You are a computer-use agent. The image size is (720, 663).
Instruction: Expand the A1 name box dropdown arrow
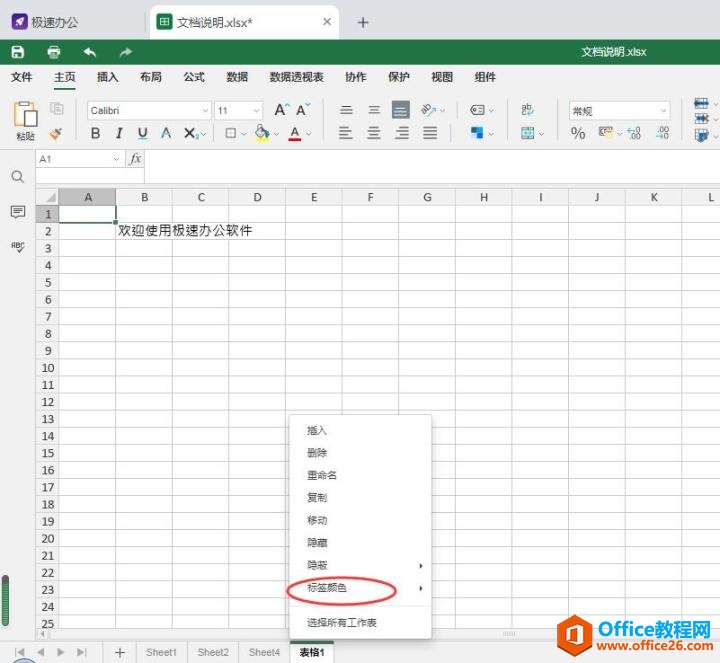pyautogui.click(x=116, y=159)
